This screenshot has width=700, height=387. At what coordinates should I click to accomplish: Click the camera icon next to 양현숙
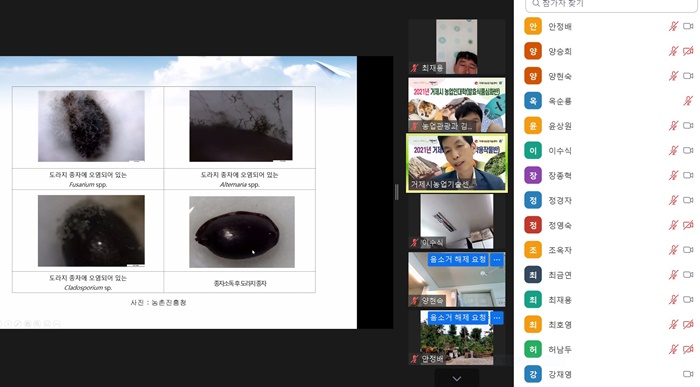pos(688,76)
